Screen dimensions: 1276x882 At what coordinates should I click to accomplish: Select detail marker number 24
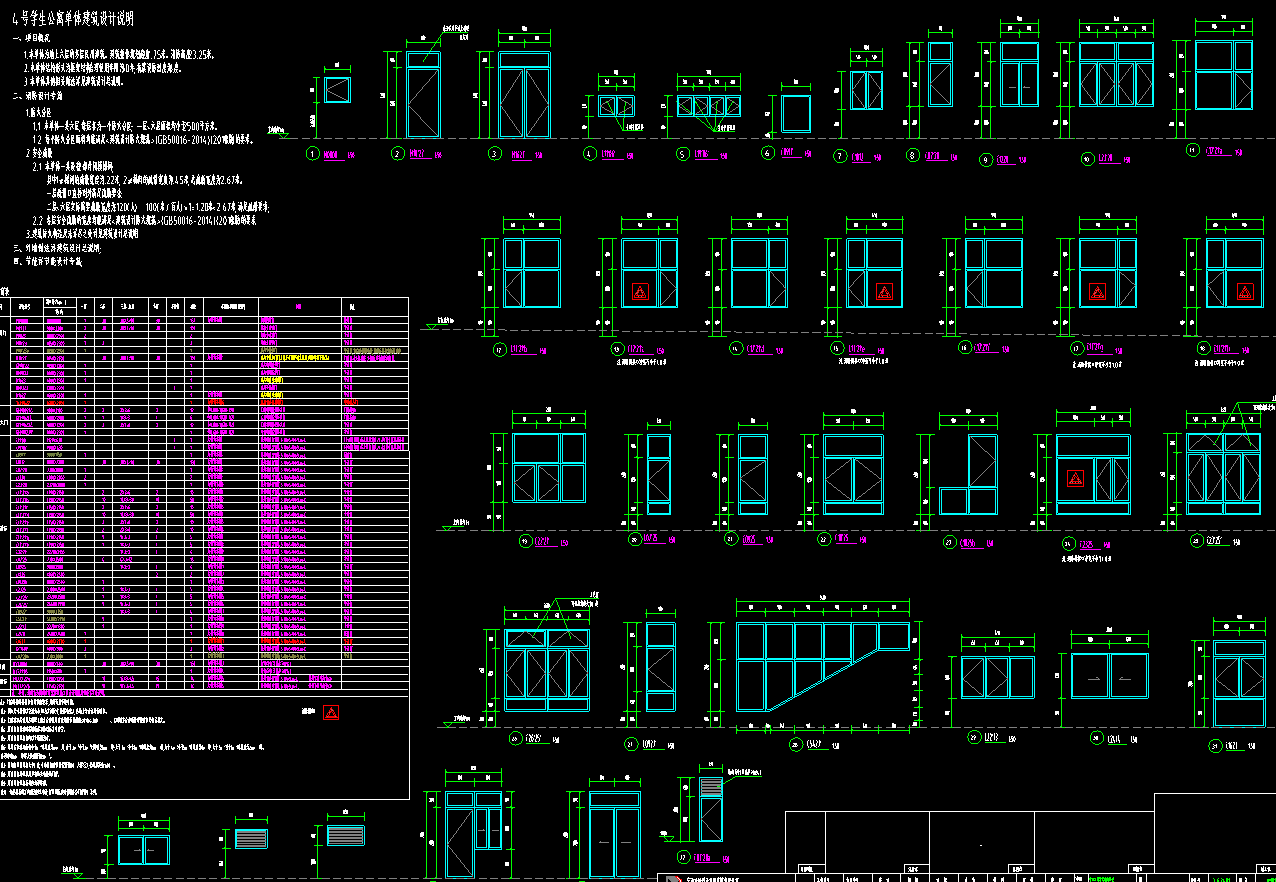pyautogui.click(x=1069, y=543)
